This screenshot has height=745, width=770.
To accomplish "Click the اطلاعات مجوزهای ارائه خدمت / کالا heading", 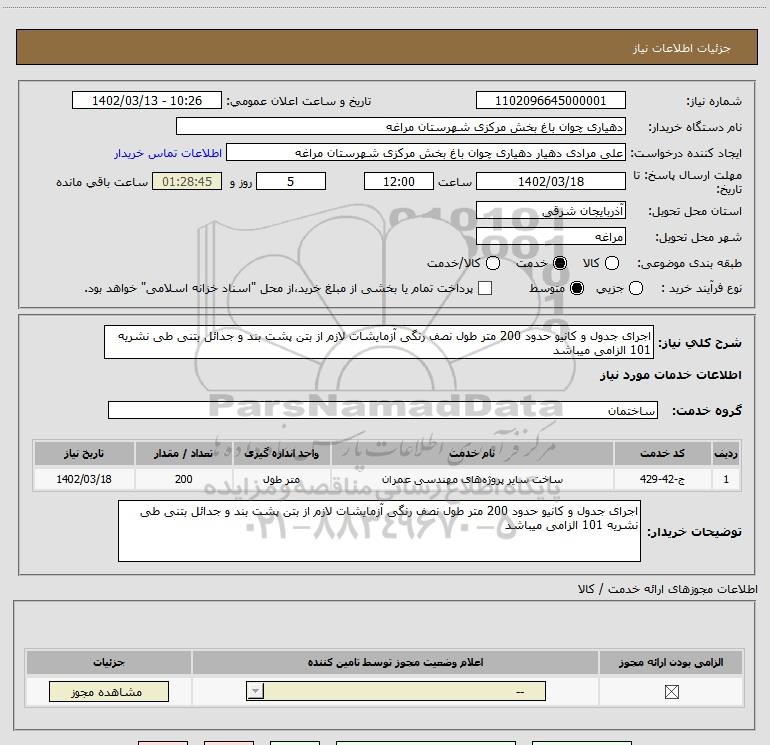I will tap(667, 589).
